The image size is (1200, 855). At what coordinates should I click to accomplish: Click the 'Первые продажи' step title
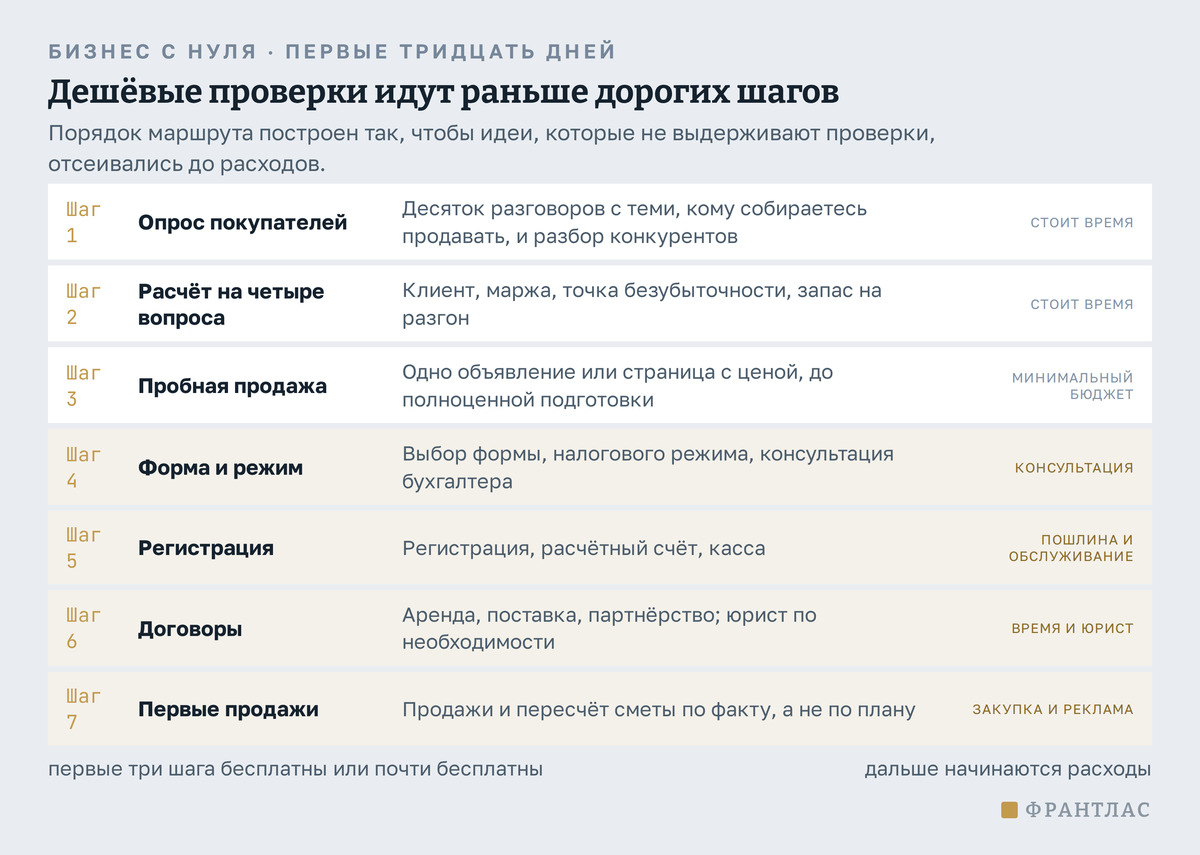point(228,710)
